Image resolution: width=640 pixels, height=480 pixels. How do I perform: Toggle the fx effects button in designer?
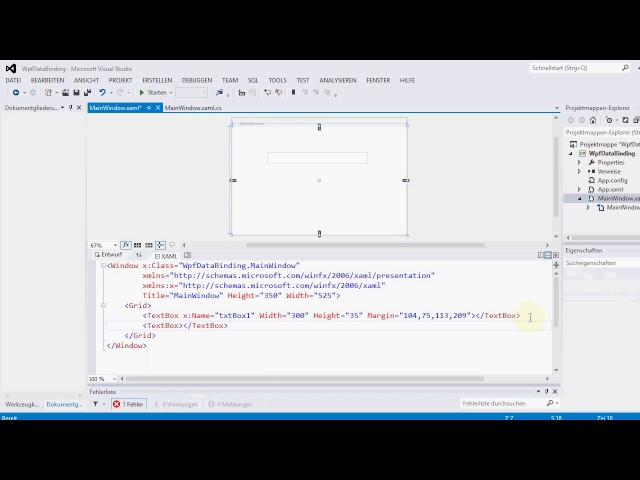point(126,245)
